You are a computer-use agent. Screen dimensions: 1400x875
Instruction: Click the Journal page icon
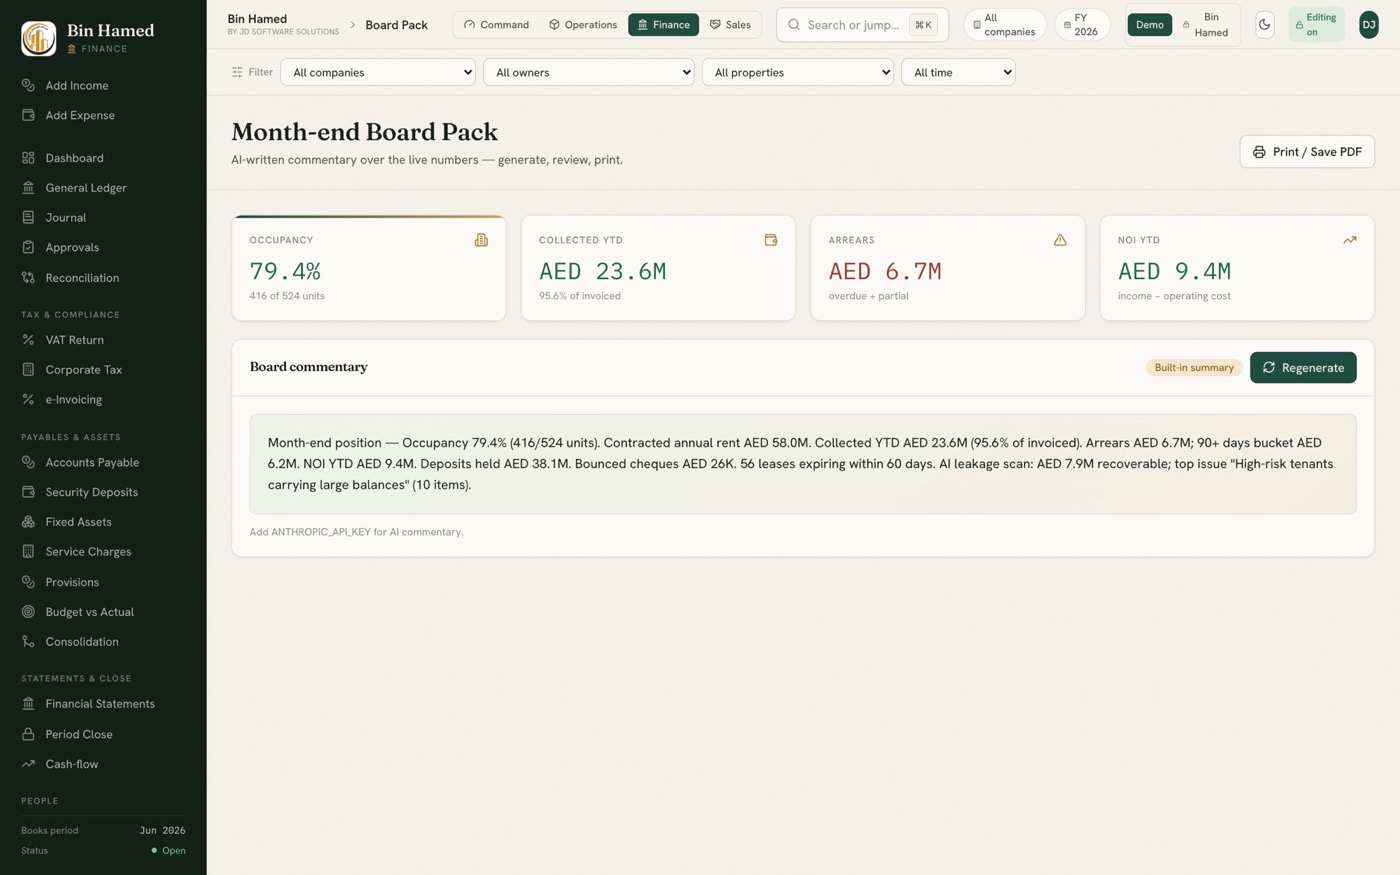click(28, 217)
